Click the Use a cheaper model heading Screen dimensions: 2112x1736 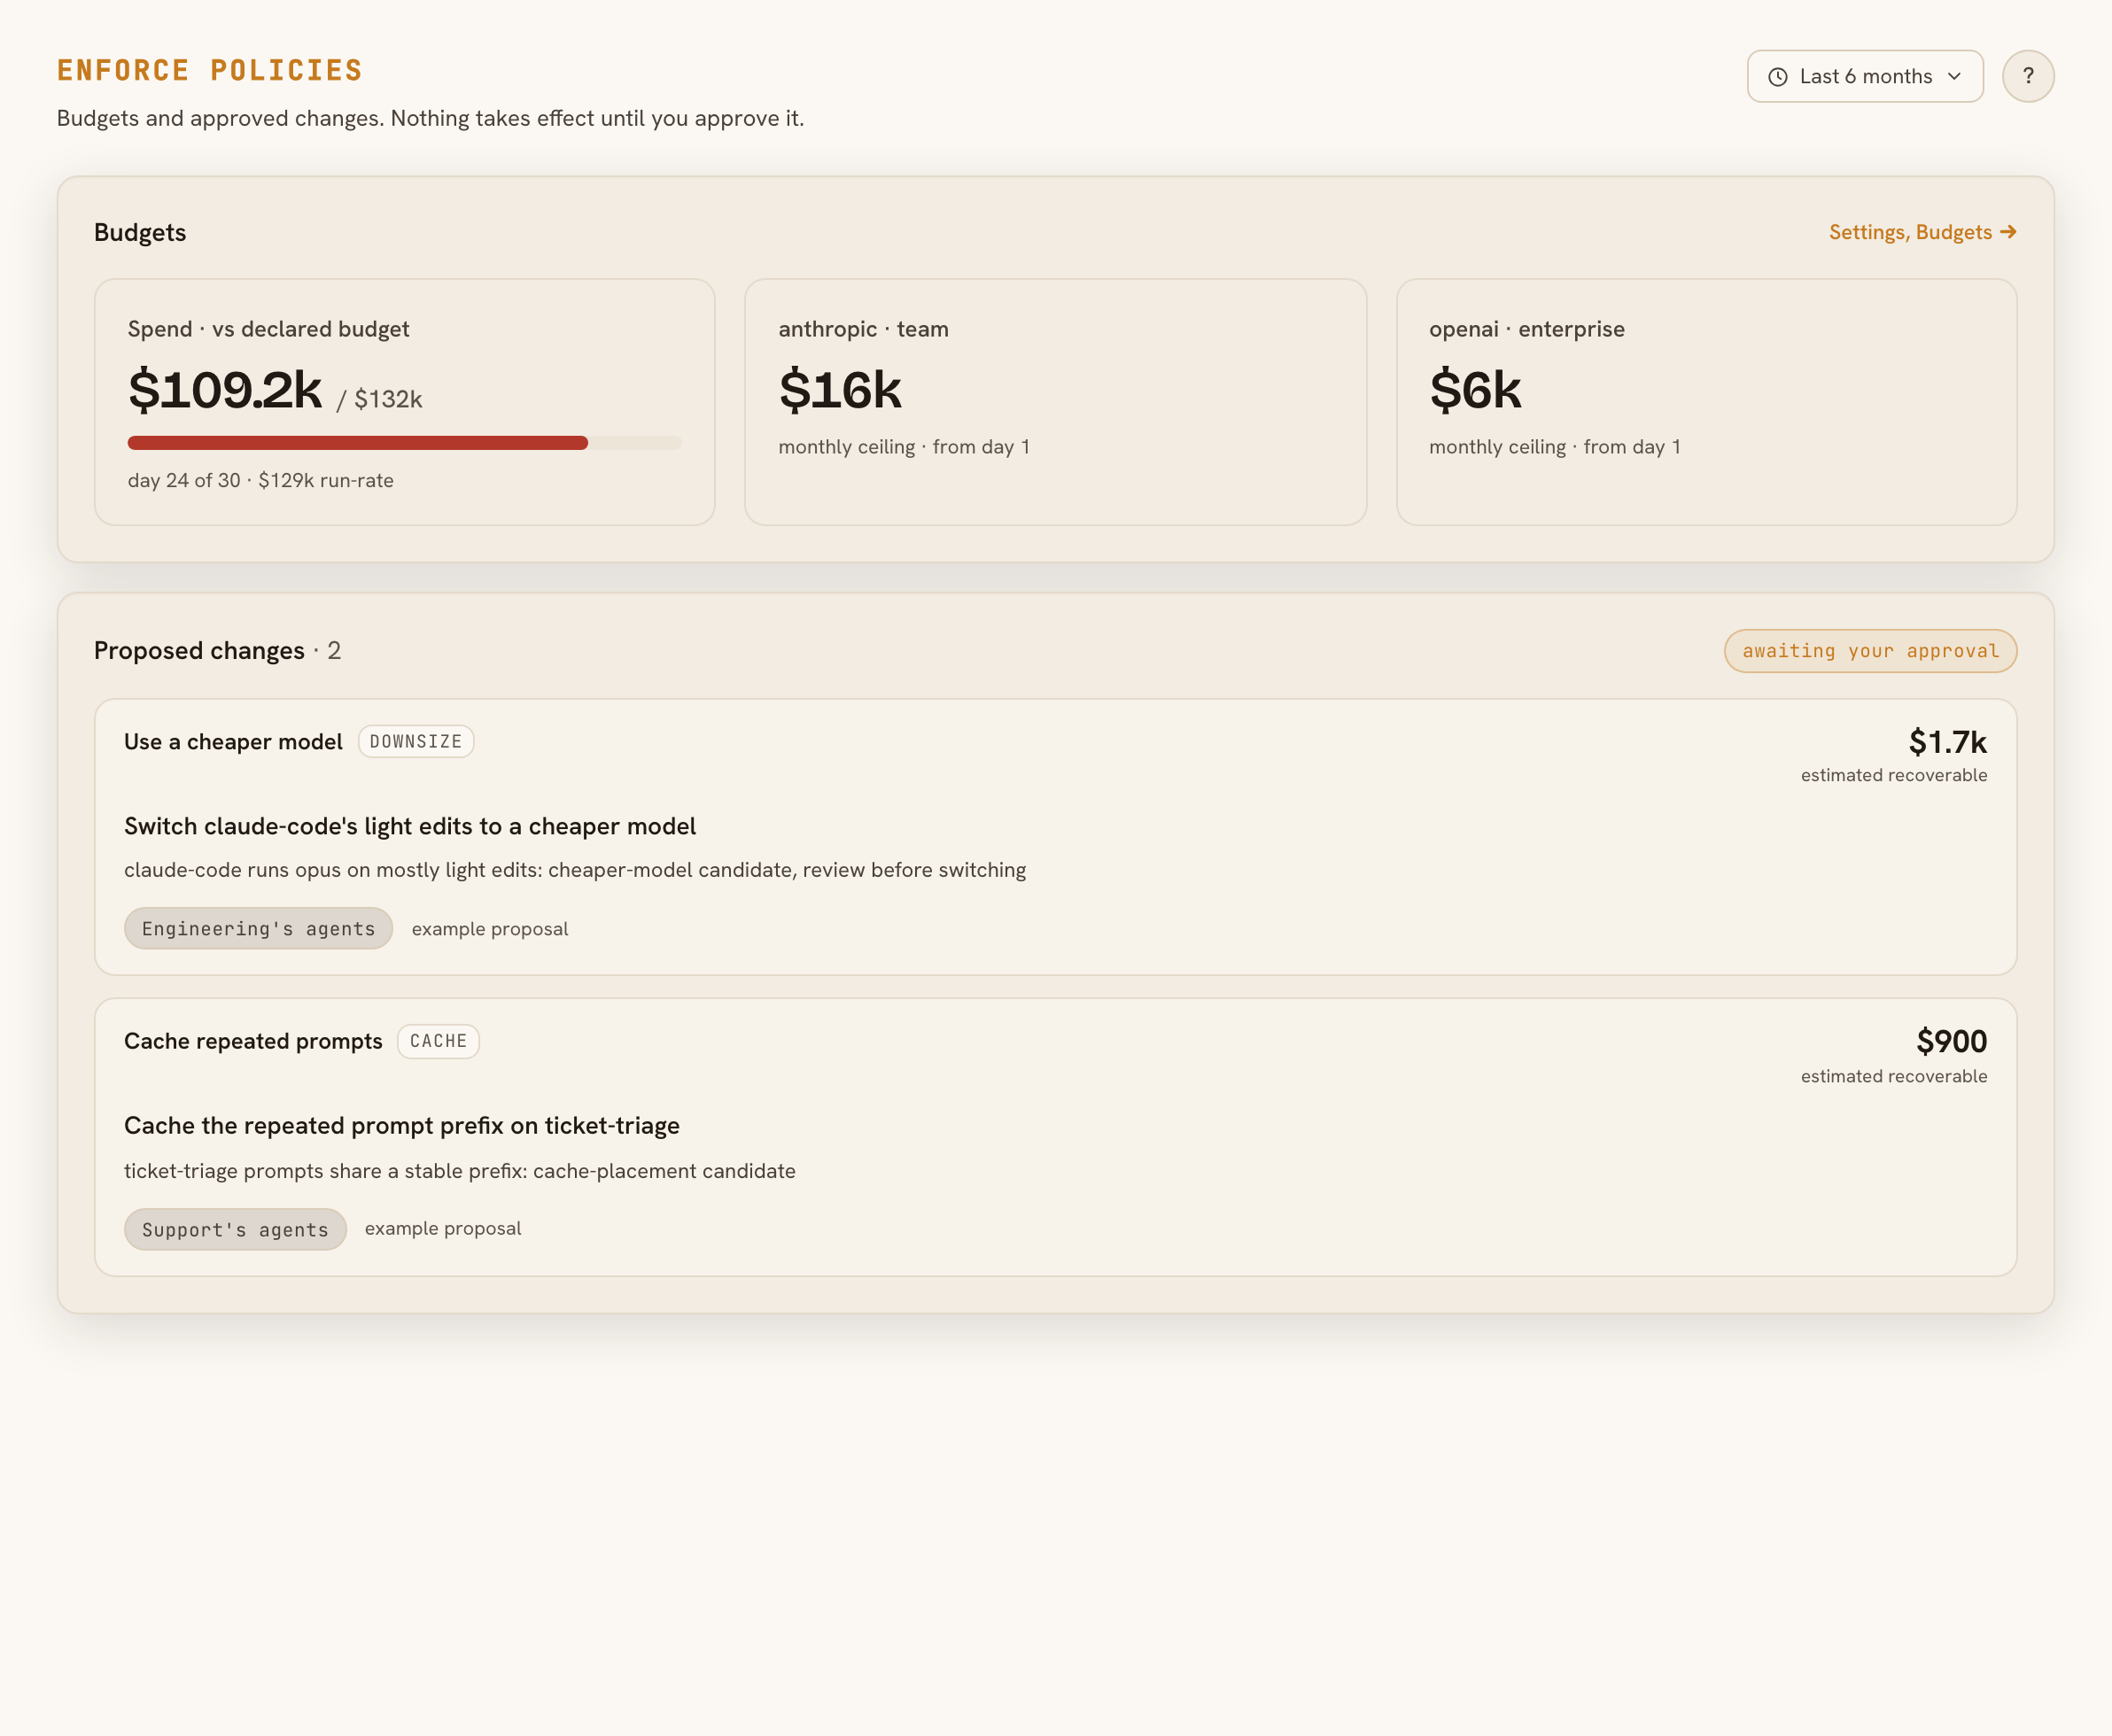(233, 742)
